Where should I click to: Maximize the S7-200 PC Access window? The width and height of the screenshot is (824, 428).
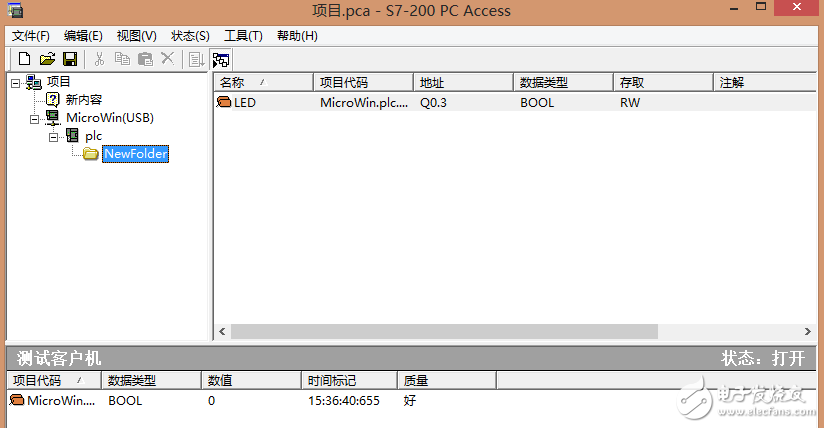click(x=761, y=7)
